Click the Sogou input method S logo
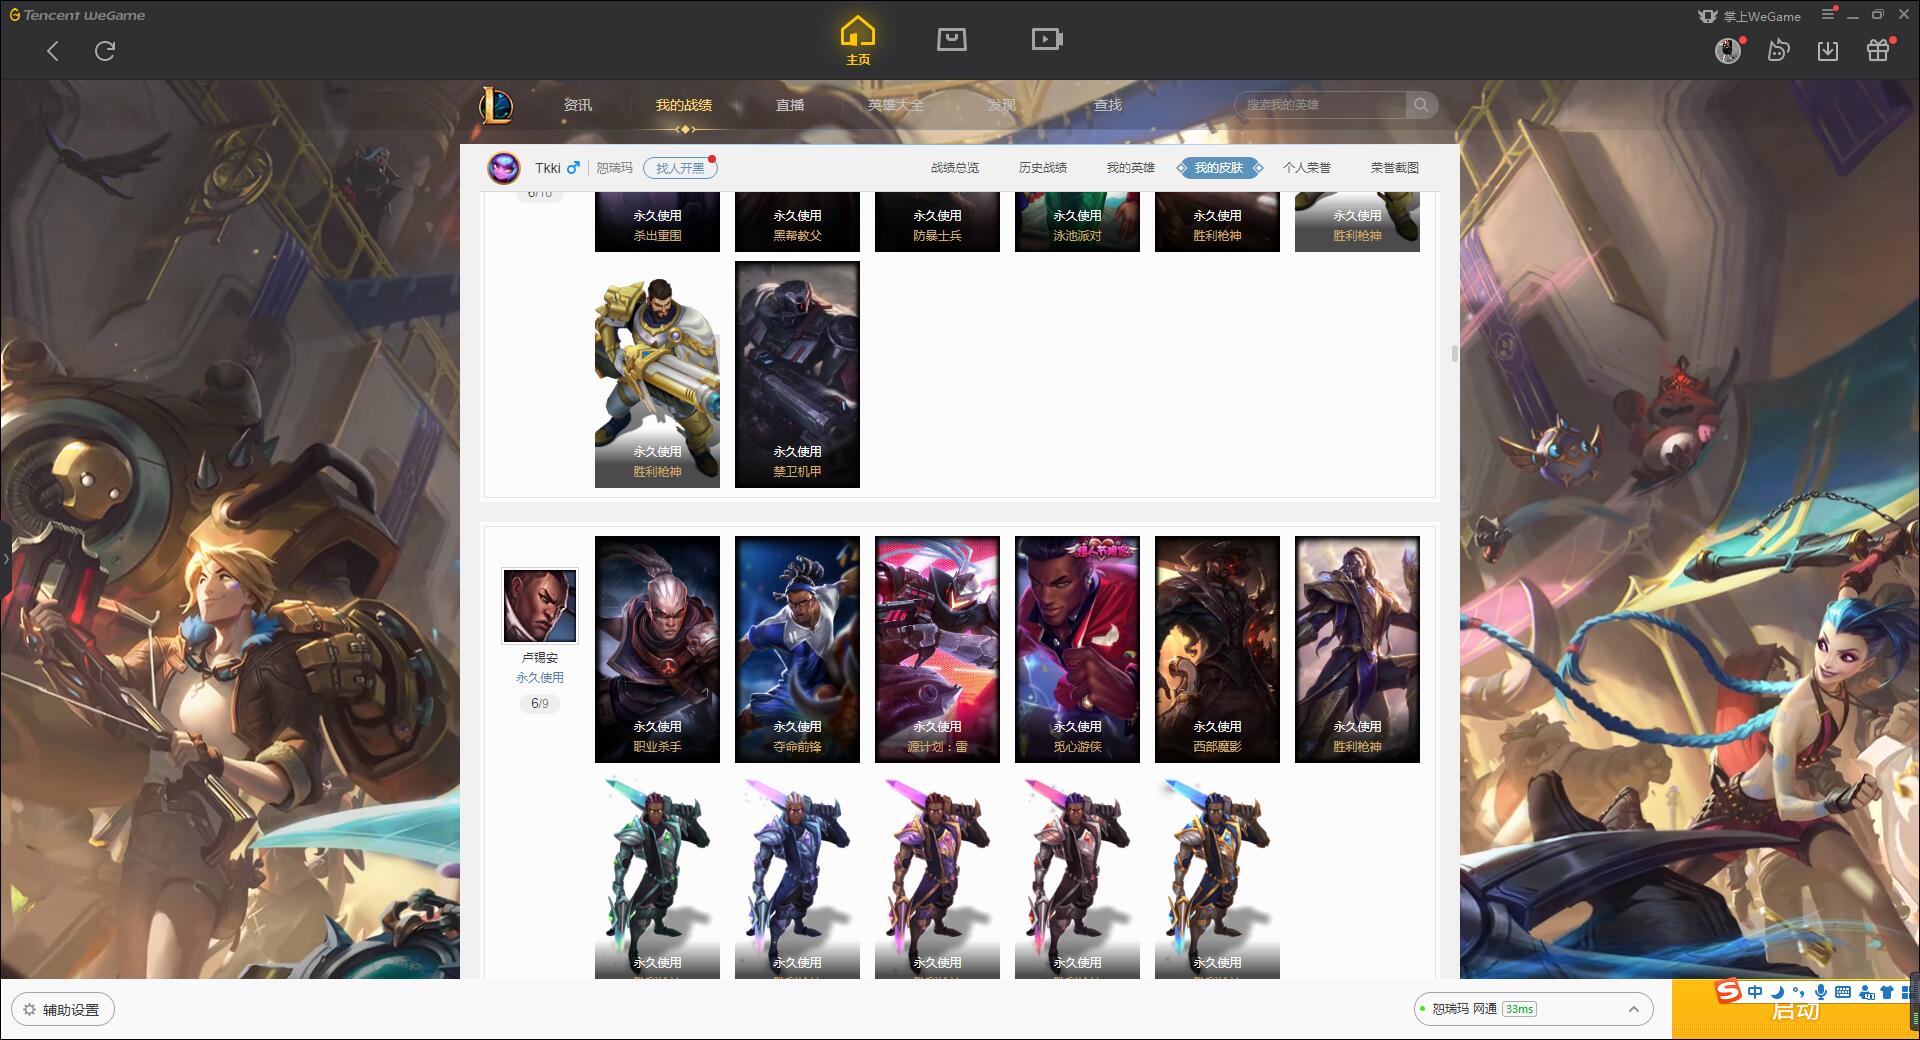The width and height of the screenshot is (1920, 1040). pos(1729,991)
